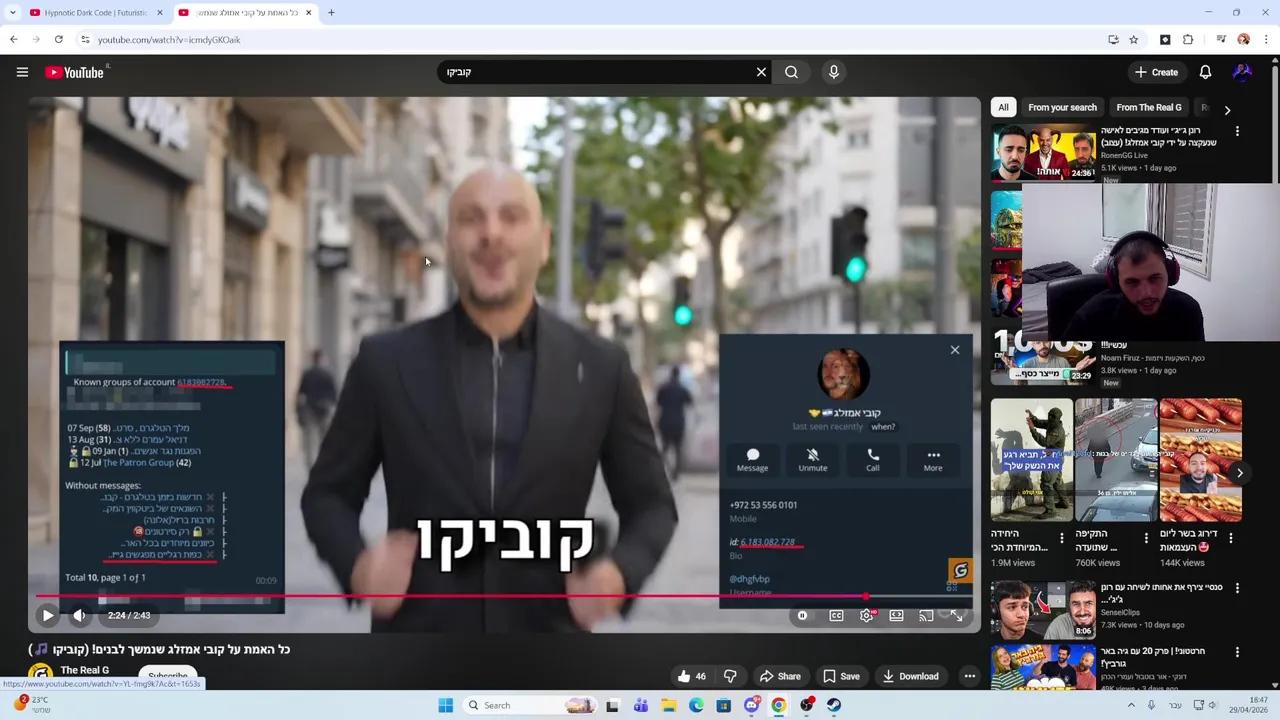Viewport: 1280px width, 720px height.
Task: Enter full screen mode
Action: 956,616
